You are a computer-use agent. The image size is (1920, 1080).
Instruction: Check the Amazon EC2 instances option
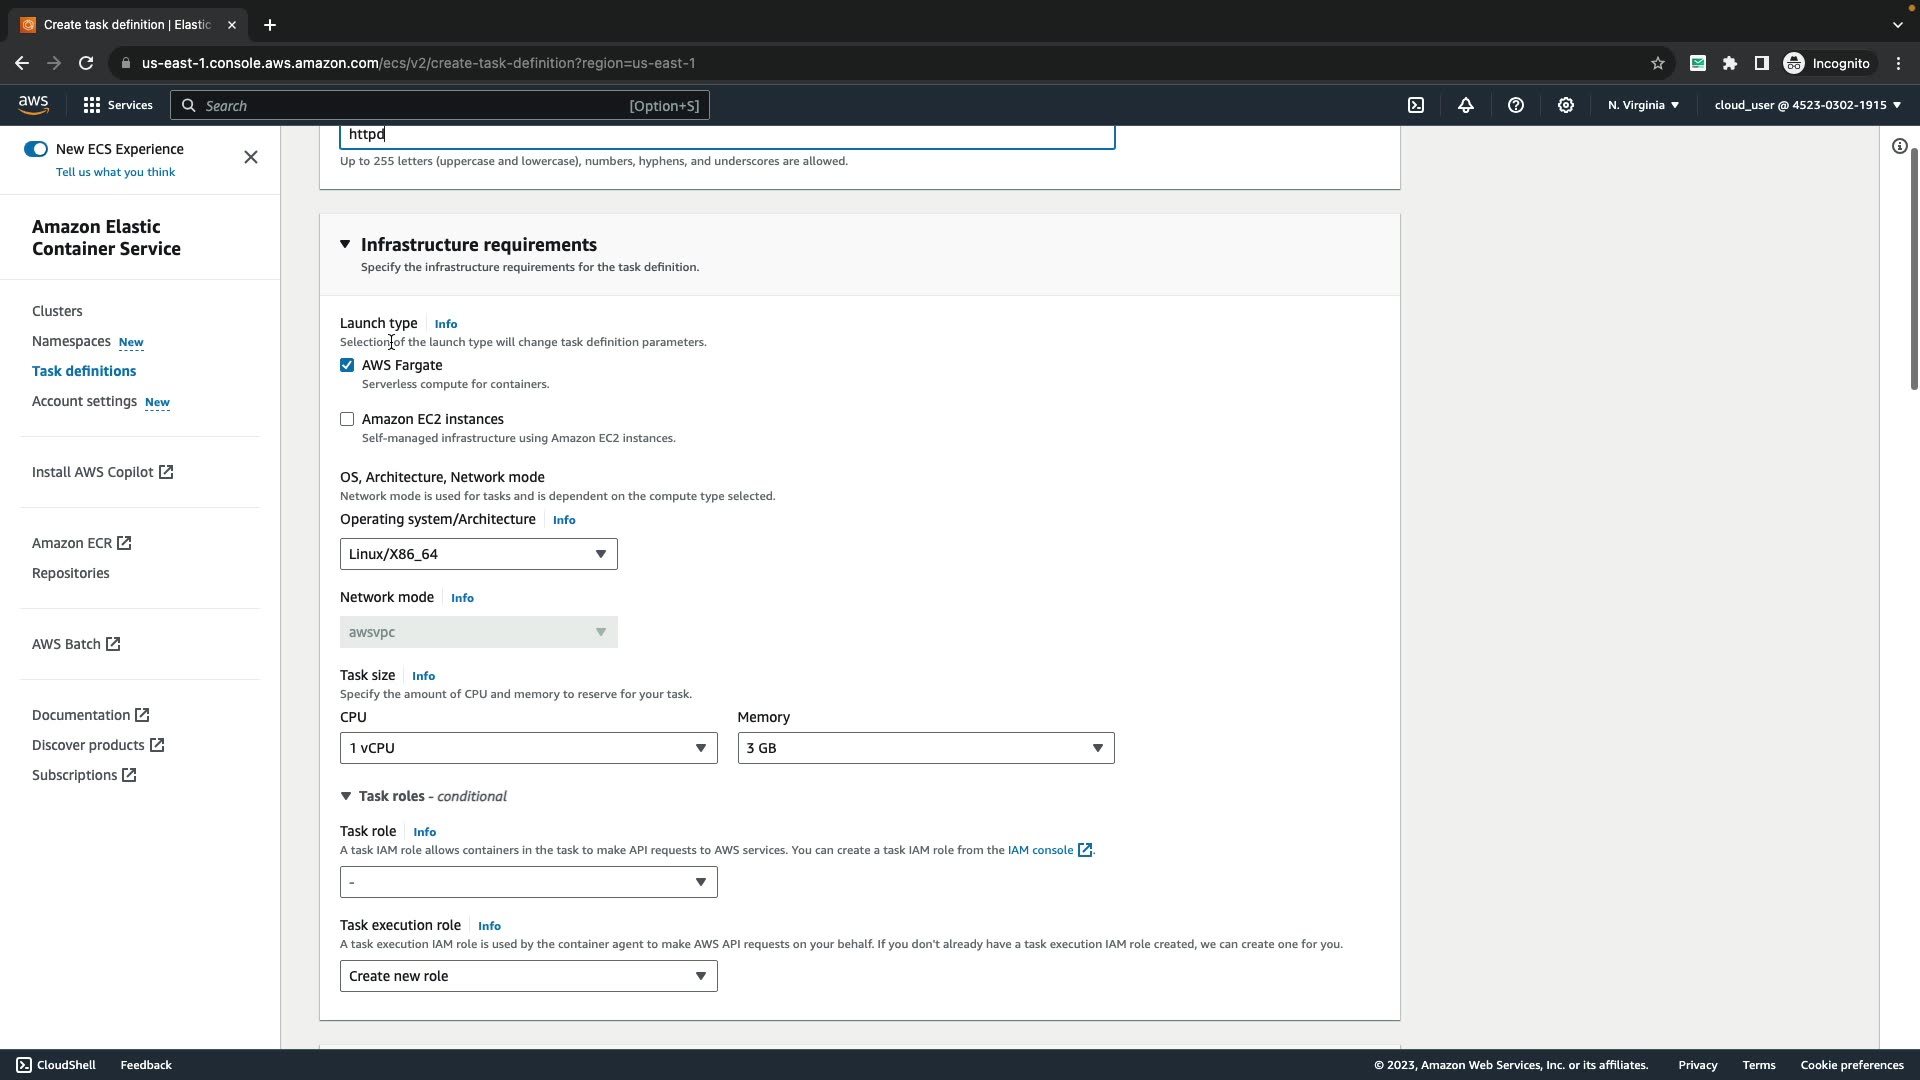[x=347, y=419]
